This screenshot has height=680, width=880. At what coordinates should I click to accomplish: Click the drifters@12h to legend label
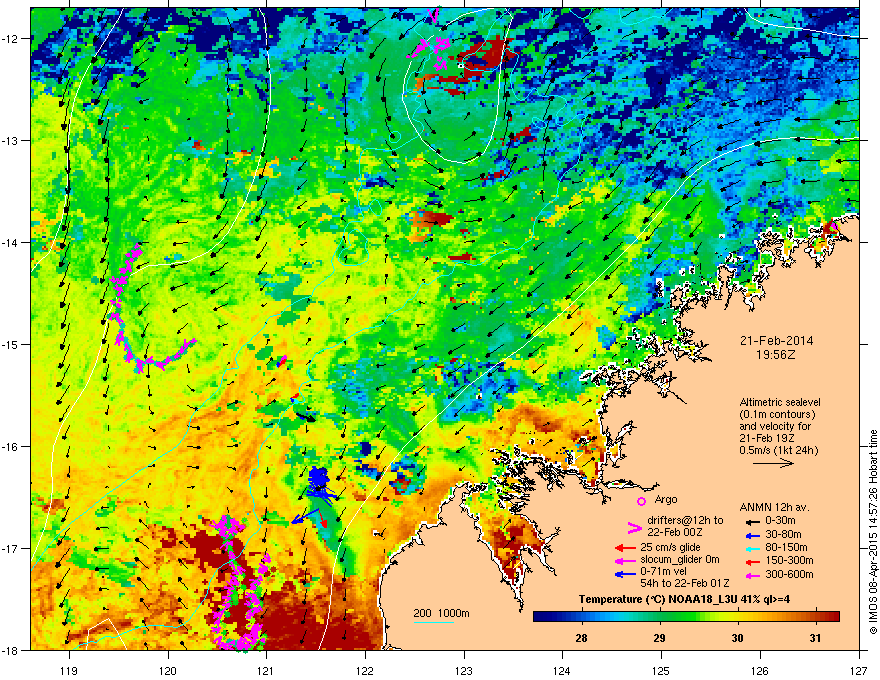tap(685, 520)
